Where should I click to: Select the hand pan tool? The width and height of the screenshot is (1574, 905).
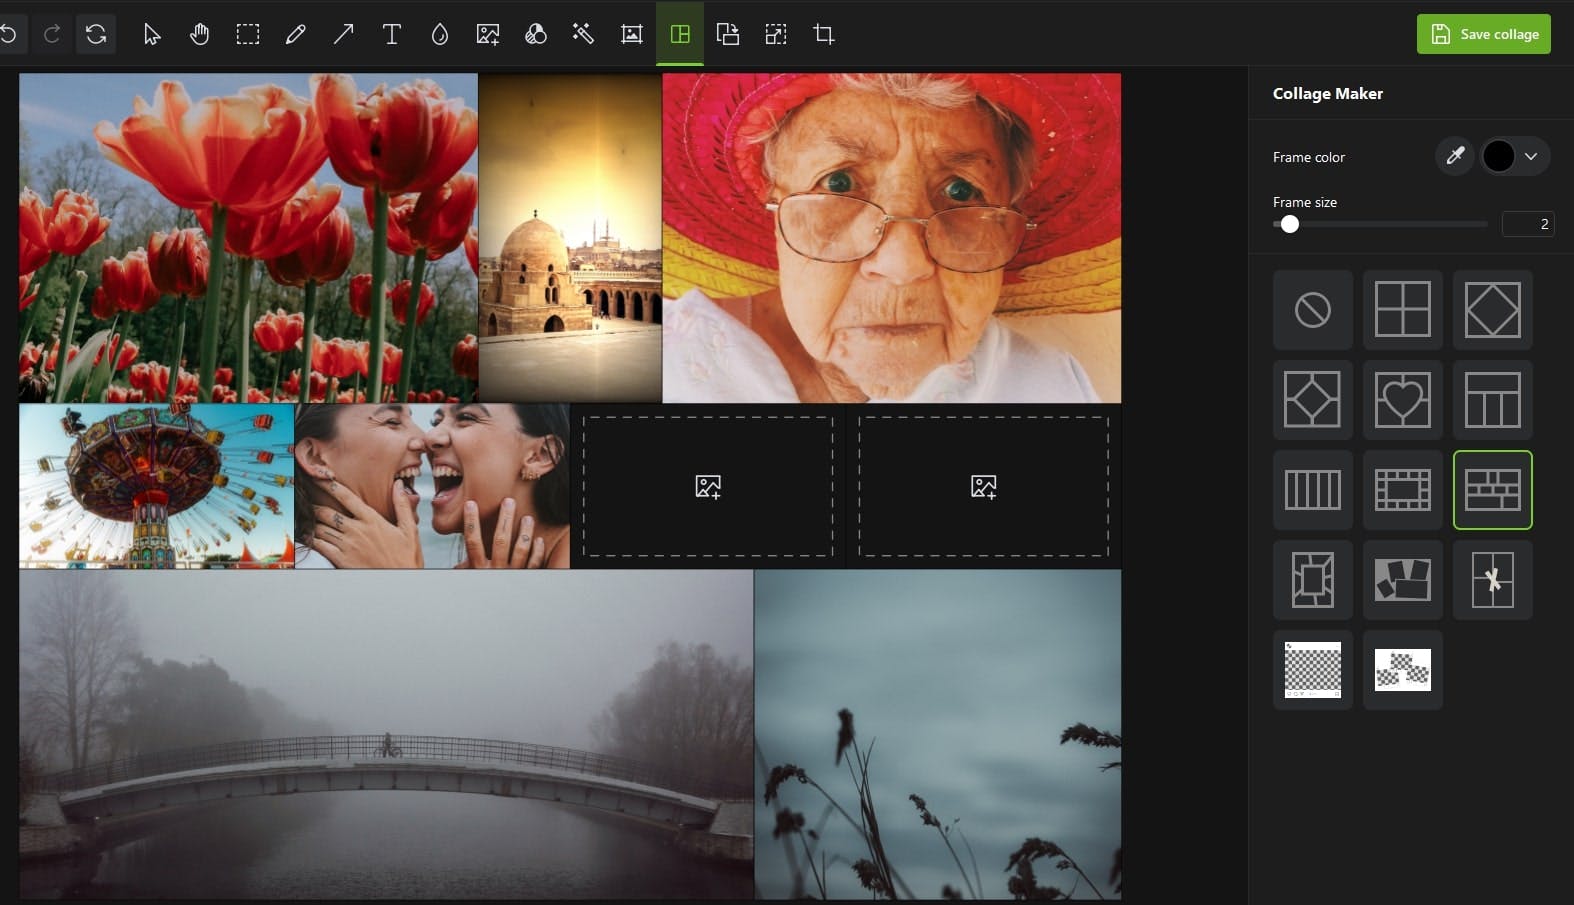[x=199, y=35]
